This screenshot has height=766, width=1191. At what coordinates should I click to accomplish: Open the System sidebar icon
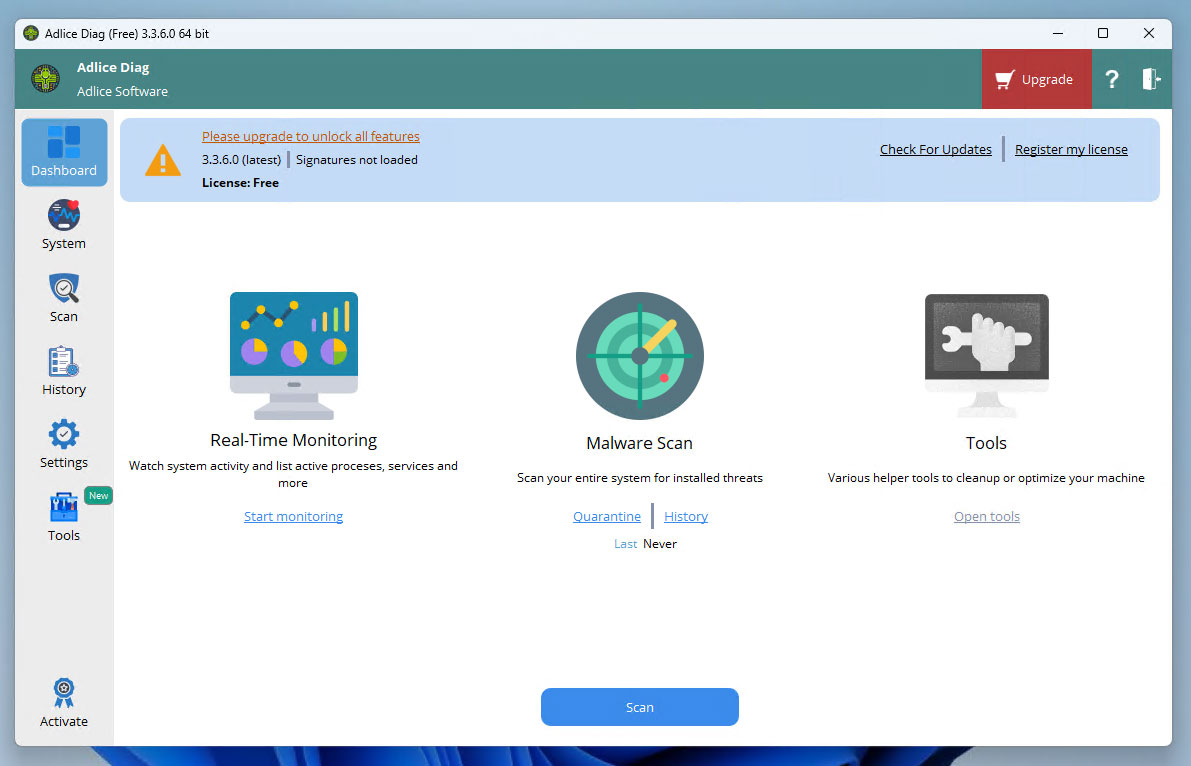[64, 216]
